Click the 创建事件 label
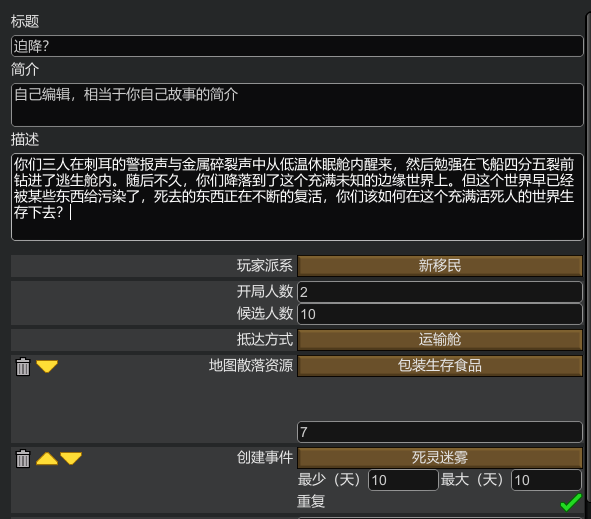Image resolution: width=591 pixels, height=519 pixels. tap(265, 458)
